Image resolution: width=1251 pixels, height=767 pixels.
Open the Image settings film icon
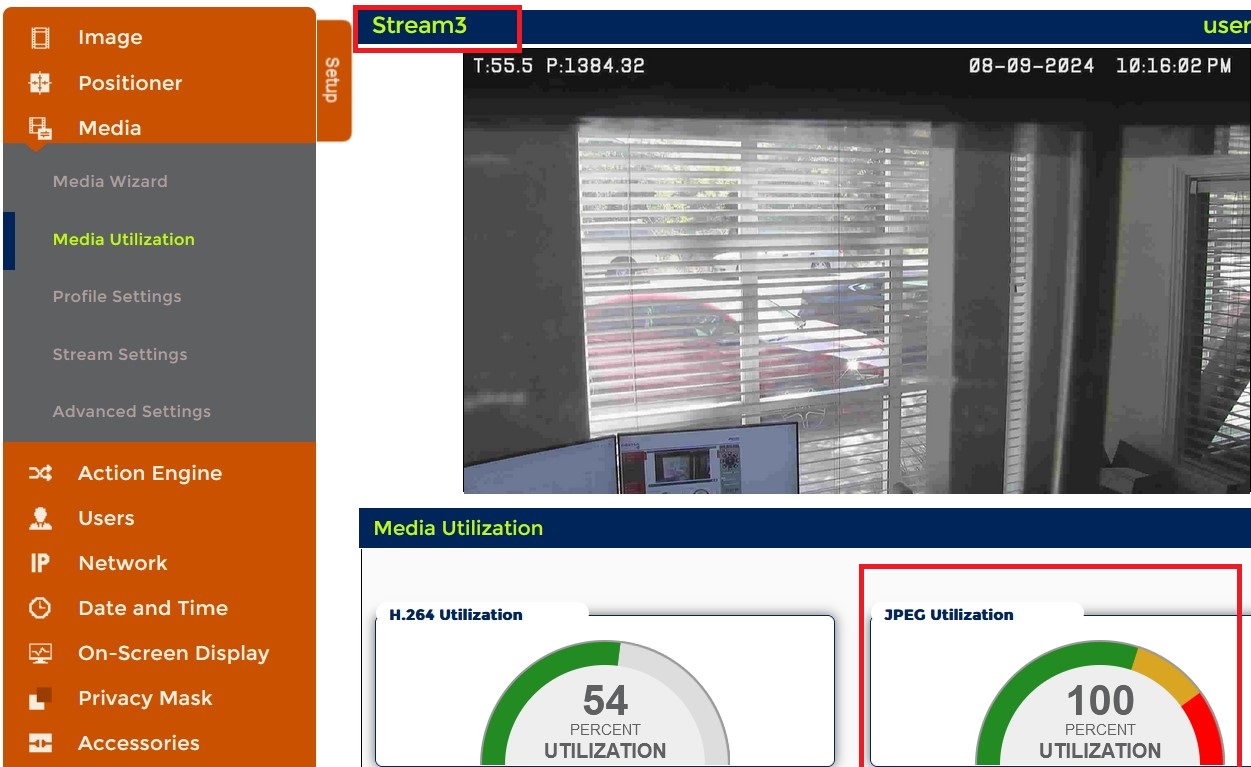coord(40,38)
